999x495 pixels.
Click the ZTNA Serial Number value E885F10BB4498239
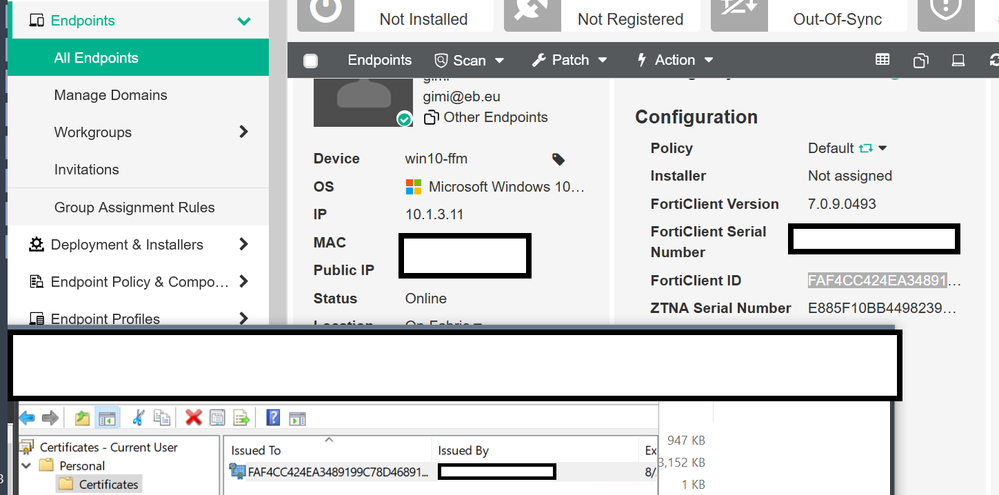pyautogui.click(x=882, y=308)
